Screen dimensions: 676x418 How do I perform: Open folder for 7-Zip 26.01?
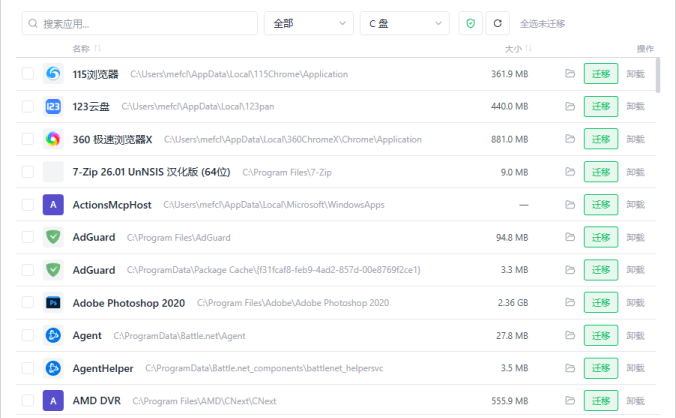pyautogui.click(x=570, y=172)
